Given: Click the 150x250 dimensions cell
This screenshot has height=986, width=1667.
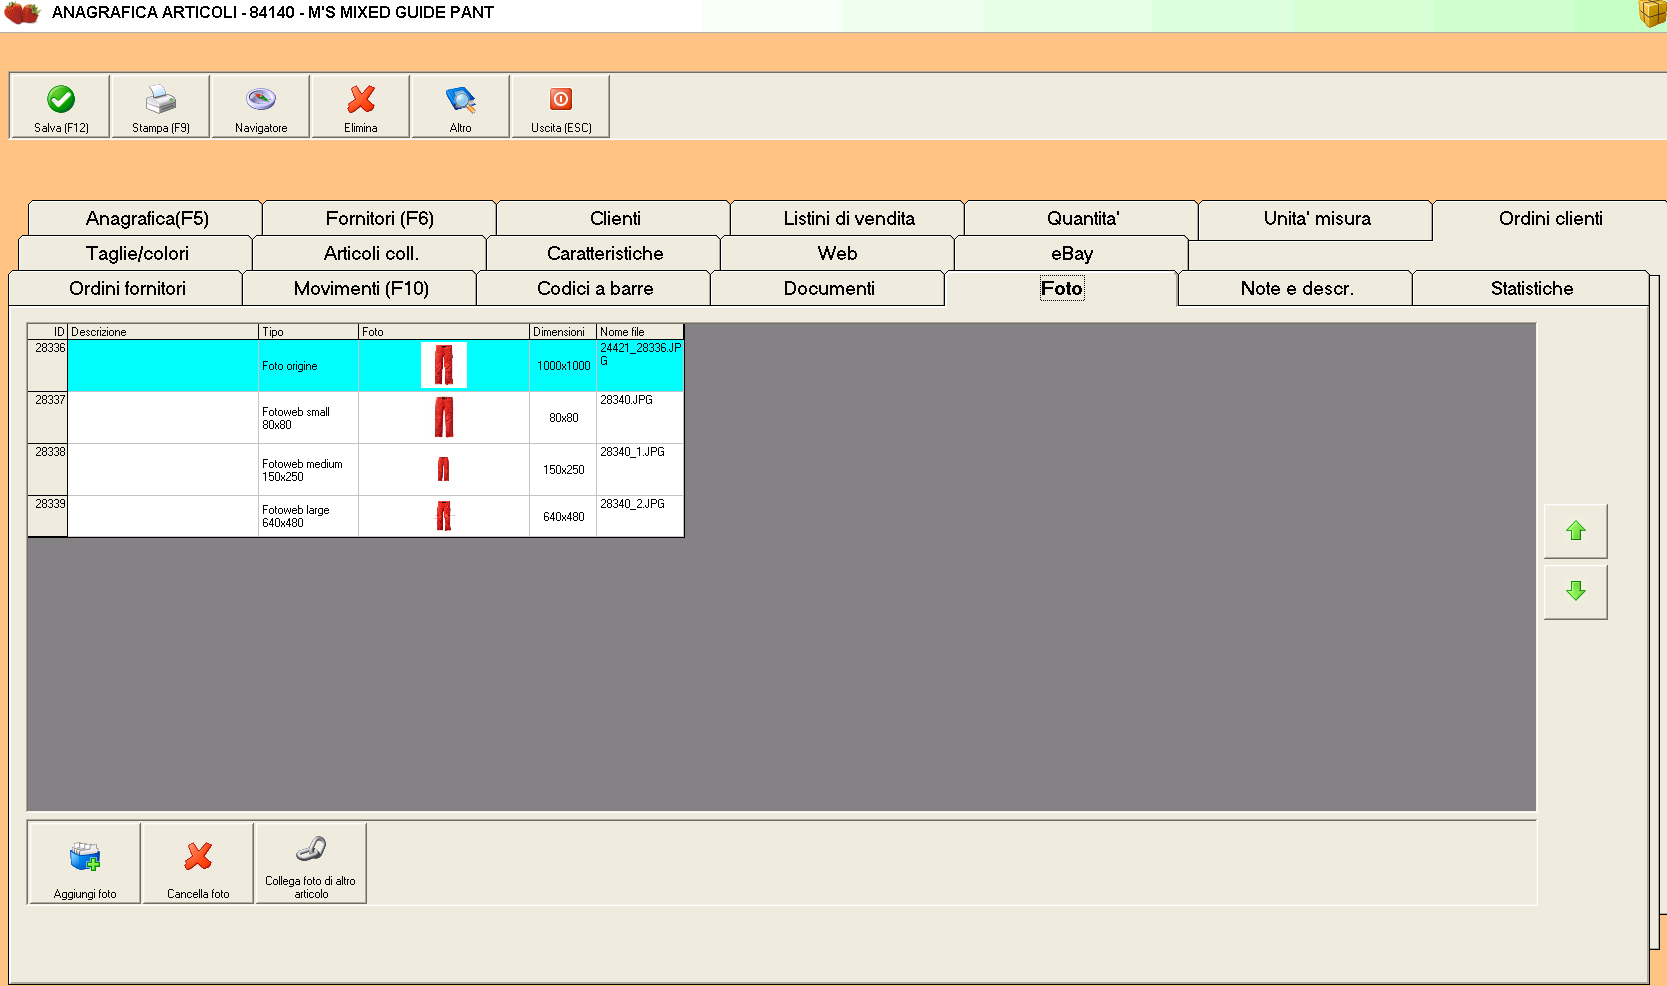Looking at the screenshot, I should click(x=563, y=469).
